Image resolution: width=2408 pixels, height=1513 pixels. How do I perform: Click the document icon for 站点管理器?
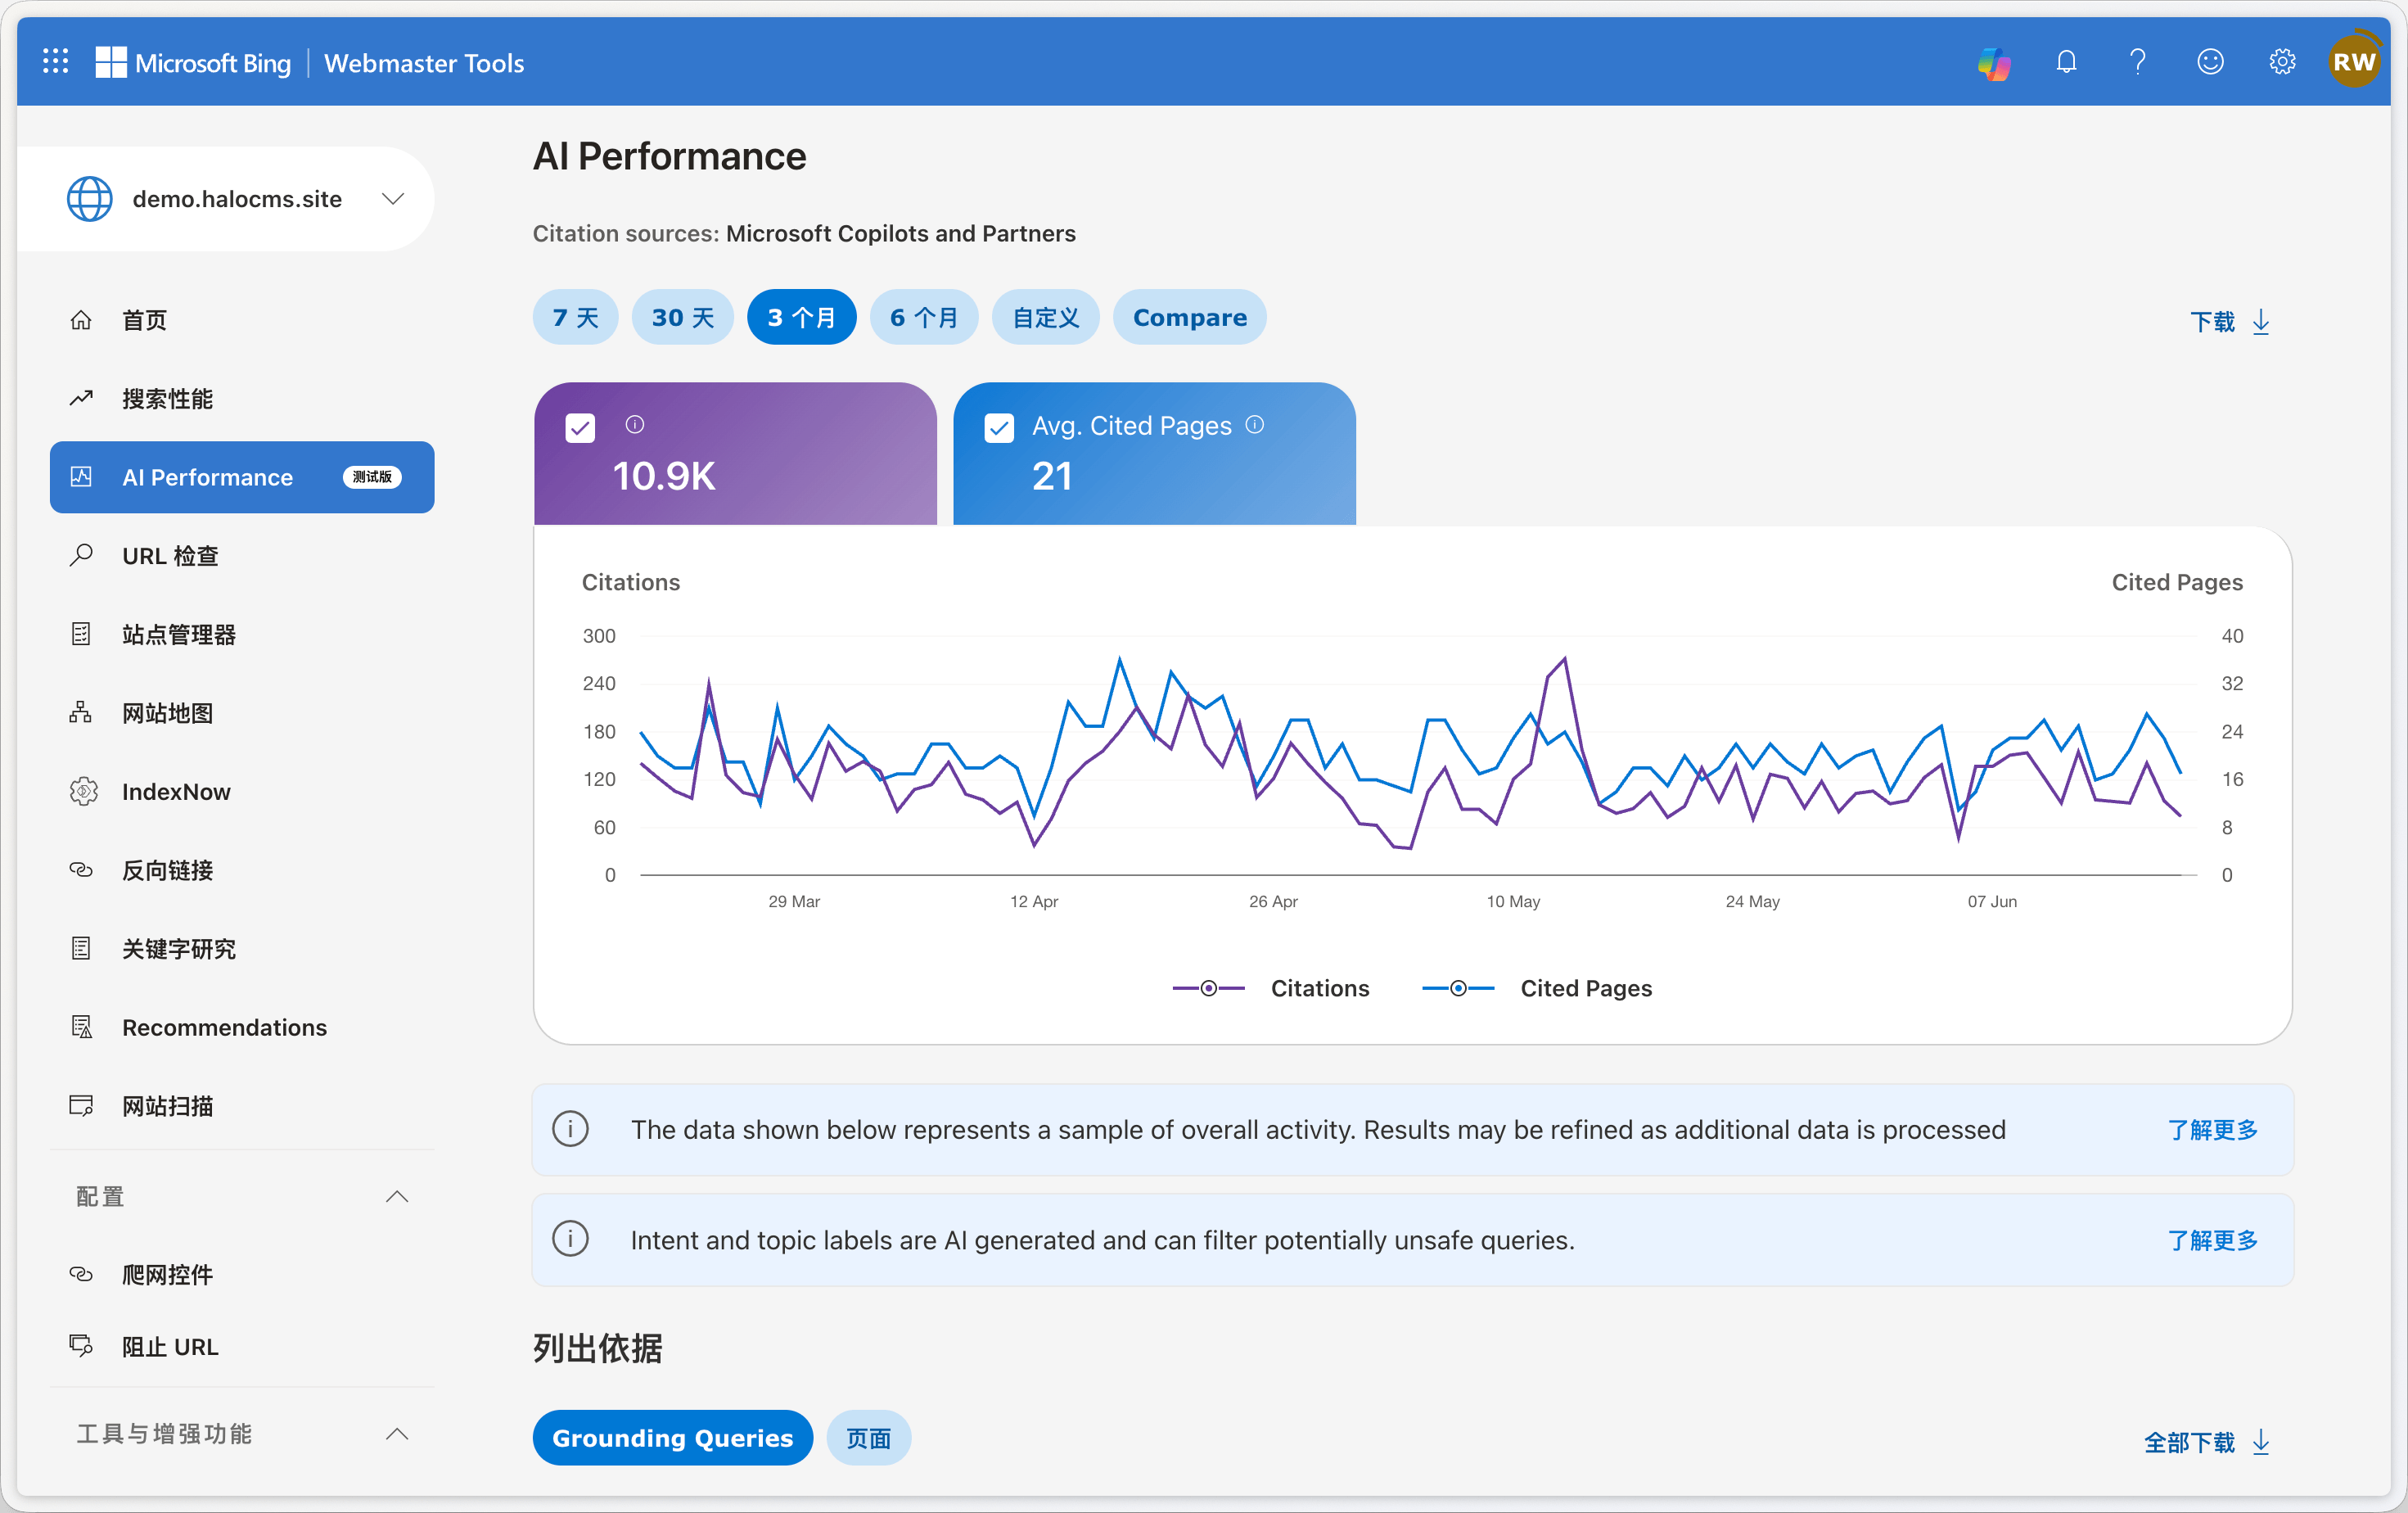point(81,634)
